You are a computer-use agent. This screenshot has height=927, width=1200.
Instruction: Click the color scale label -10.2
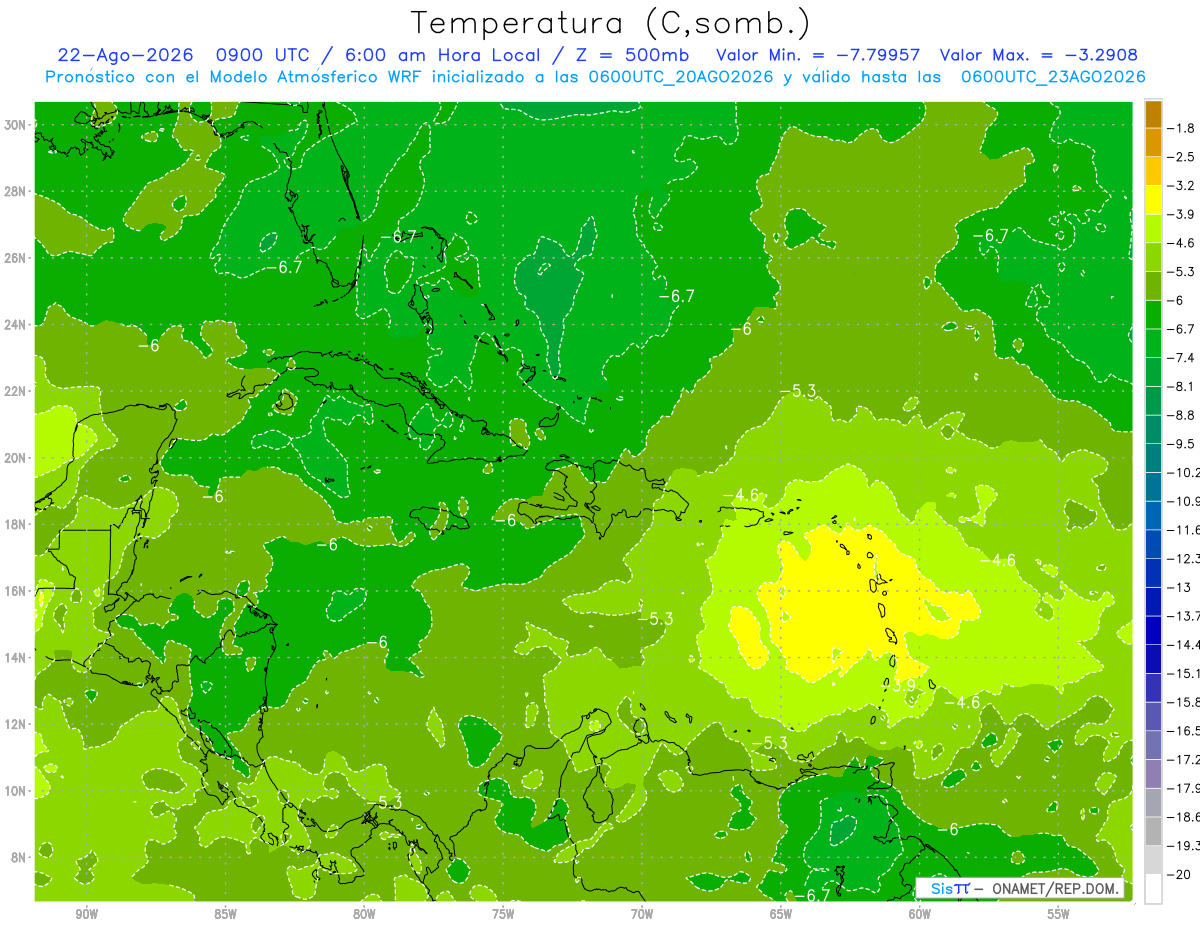[x=1184, y=472]
